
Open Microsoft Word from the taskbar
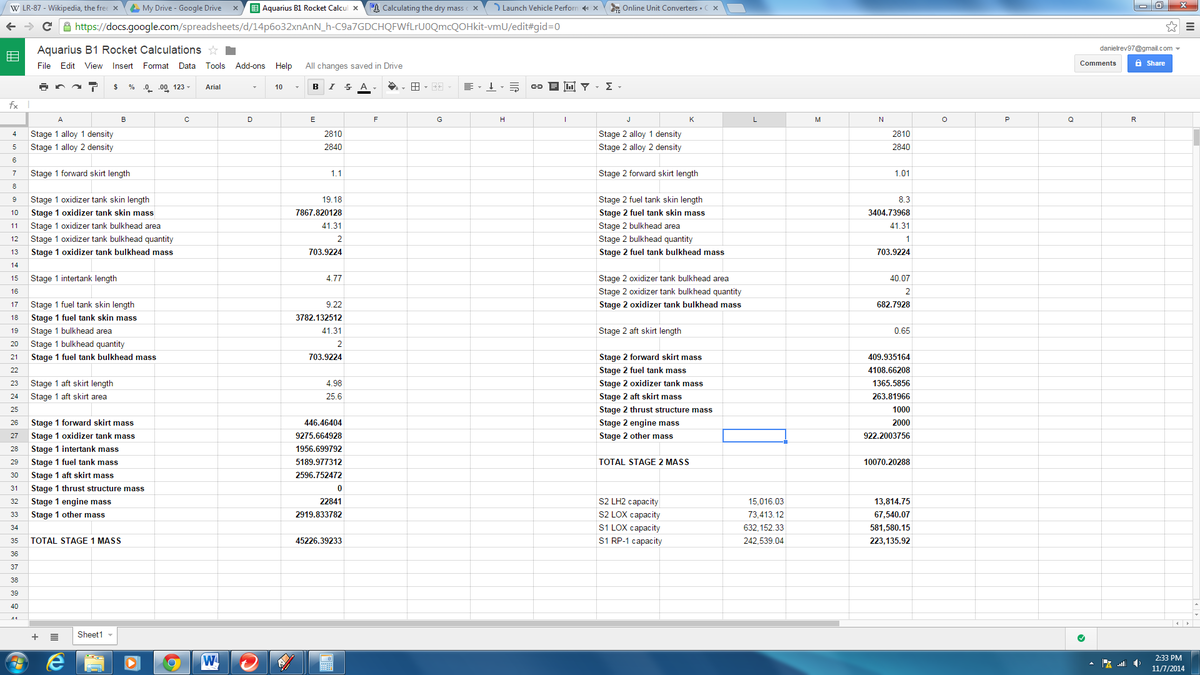coord(213,662)
